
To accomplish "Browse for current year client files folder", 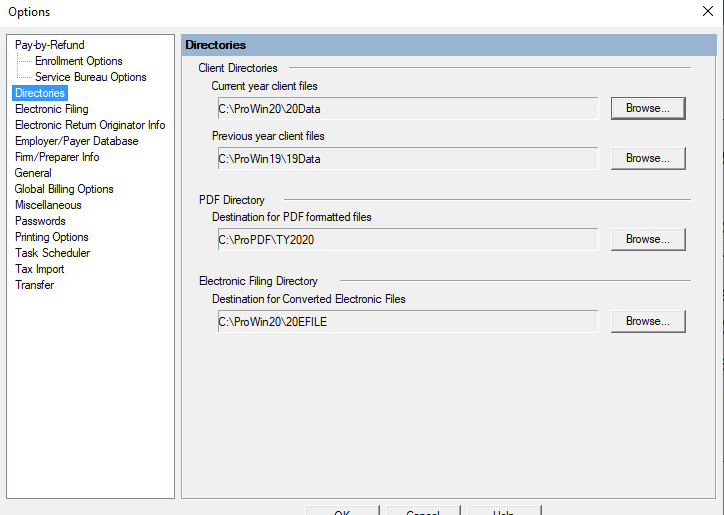I will point(648,108).
